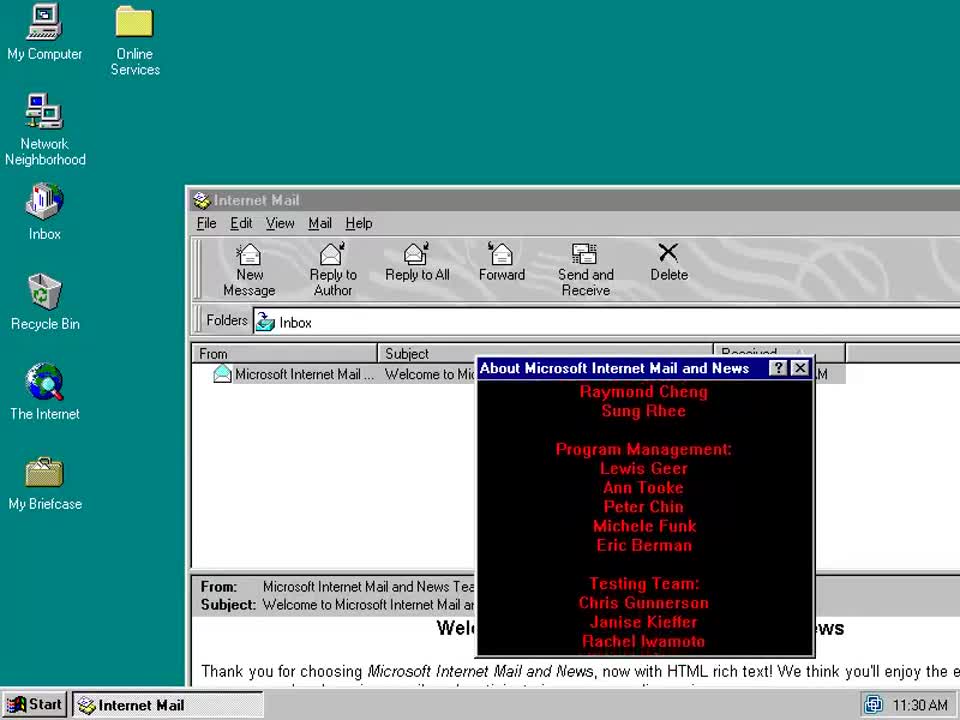Image resolution: width=960 pixels, height=720 pixels.
Task: Click the Delete toolbar icon
Action: tap(668, 260)
